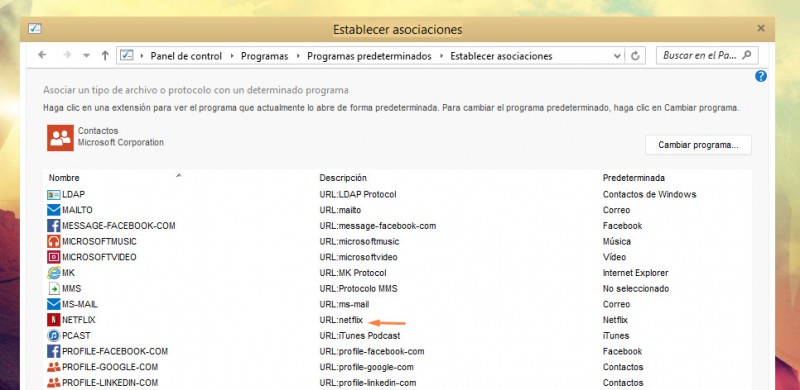Click the MICROSOFTMUSIC headphones icon
Screen dimensions: 800x390
coord(54,241)
